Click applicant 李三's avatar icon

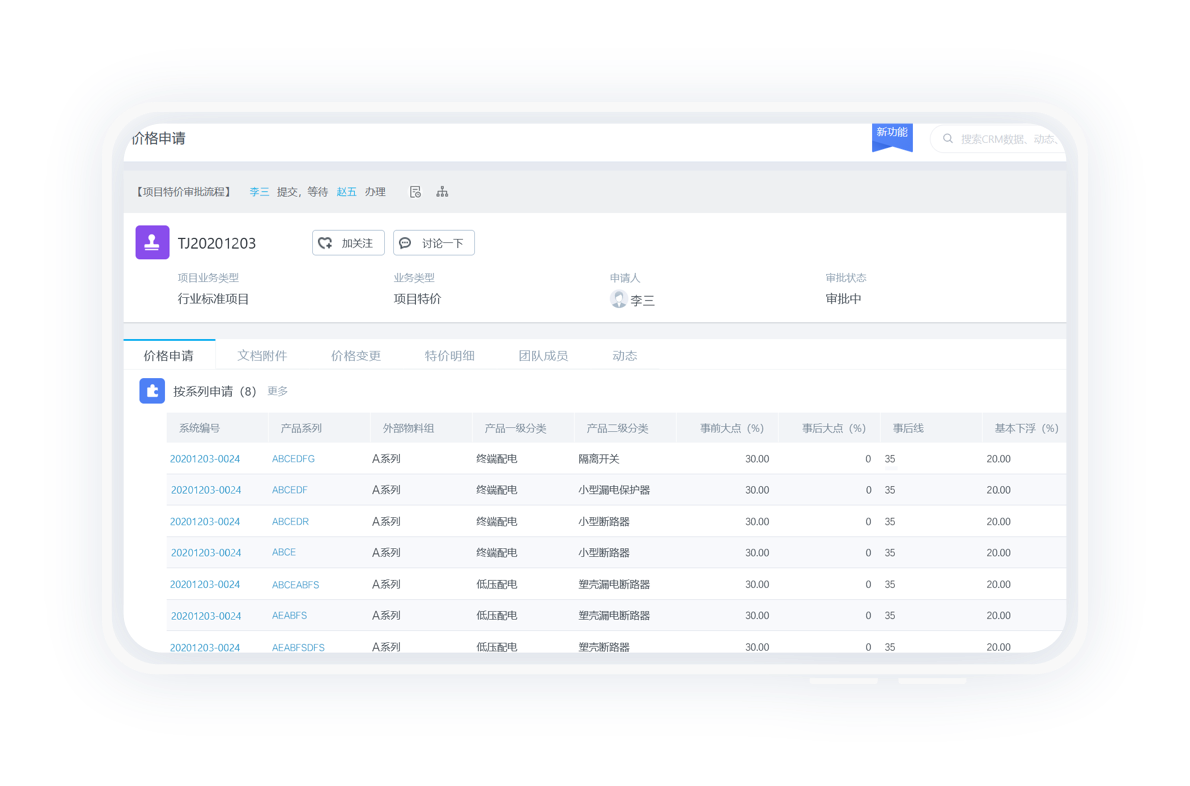[x=619, y=299]
